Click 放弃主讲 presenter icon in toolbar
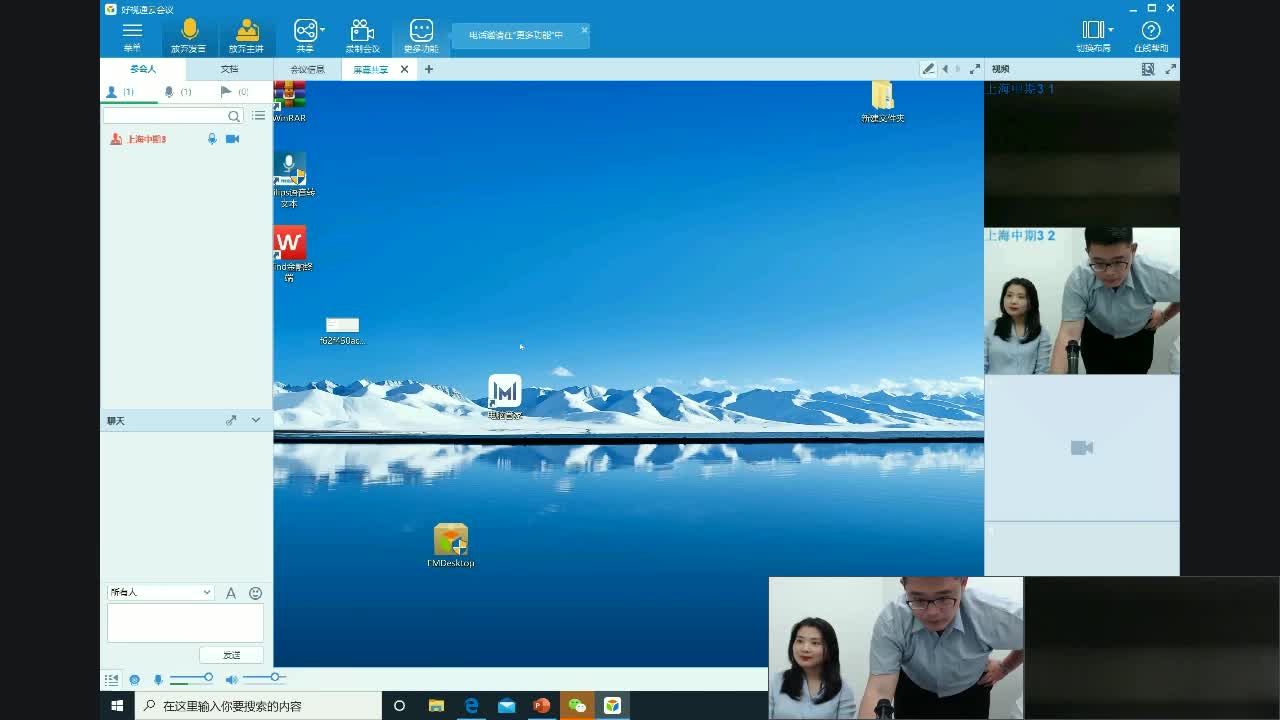The image size is (1280, 720). click(246, 36)
